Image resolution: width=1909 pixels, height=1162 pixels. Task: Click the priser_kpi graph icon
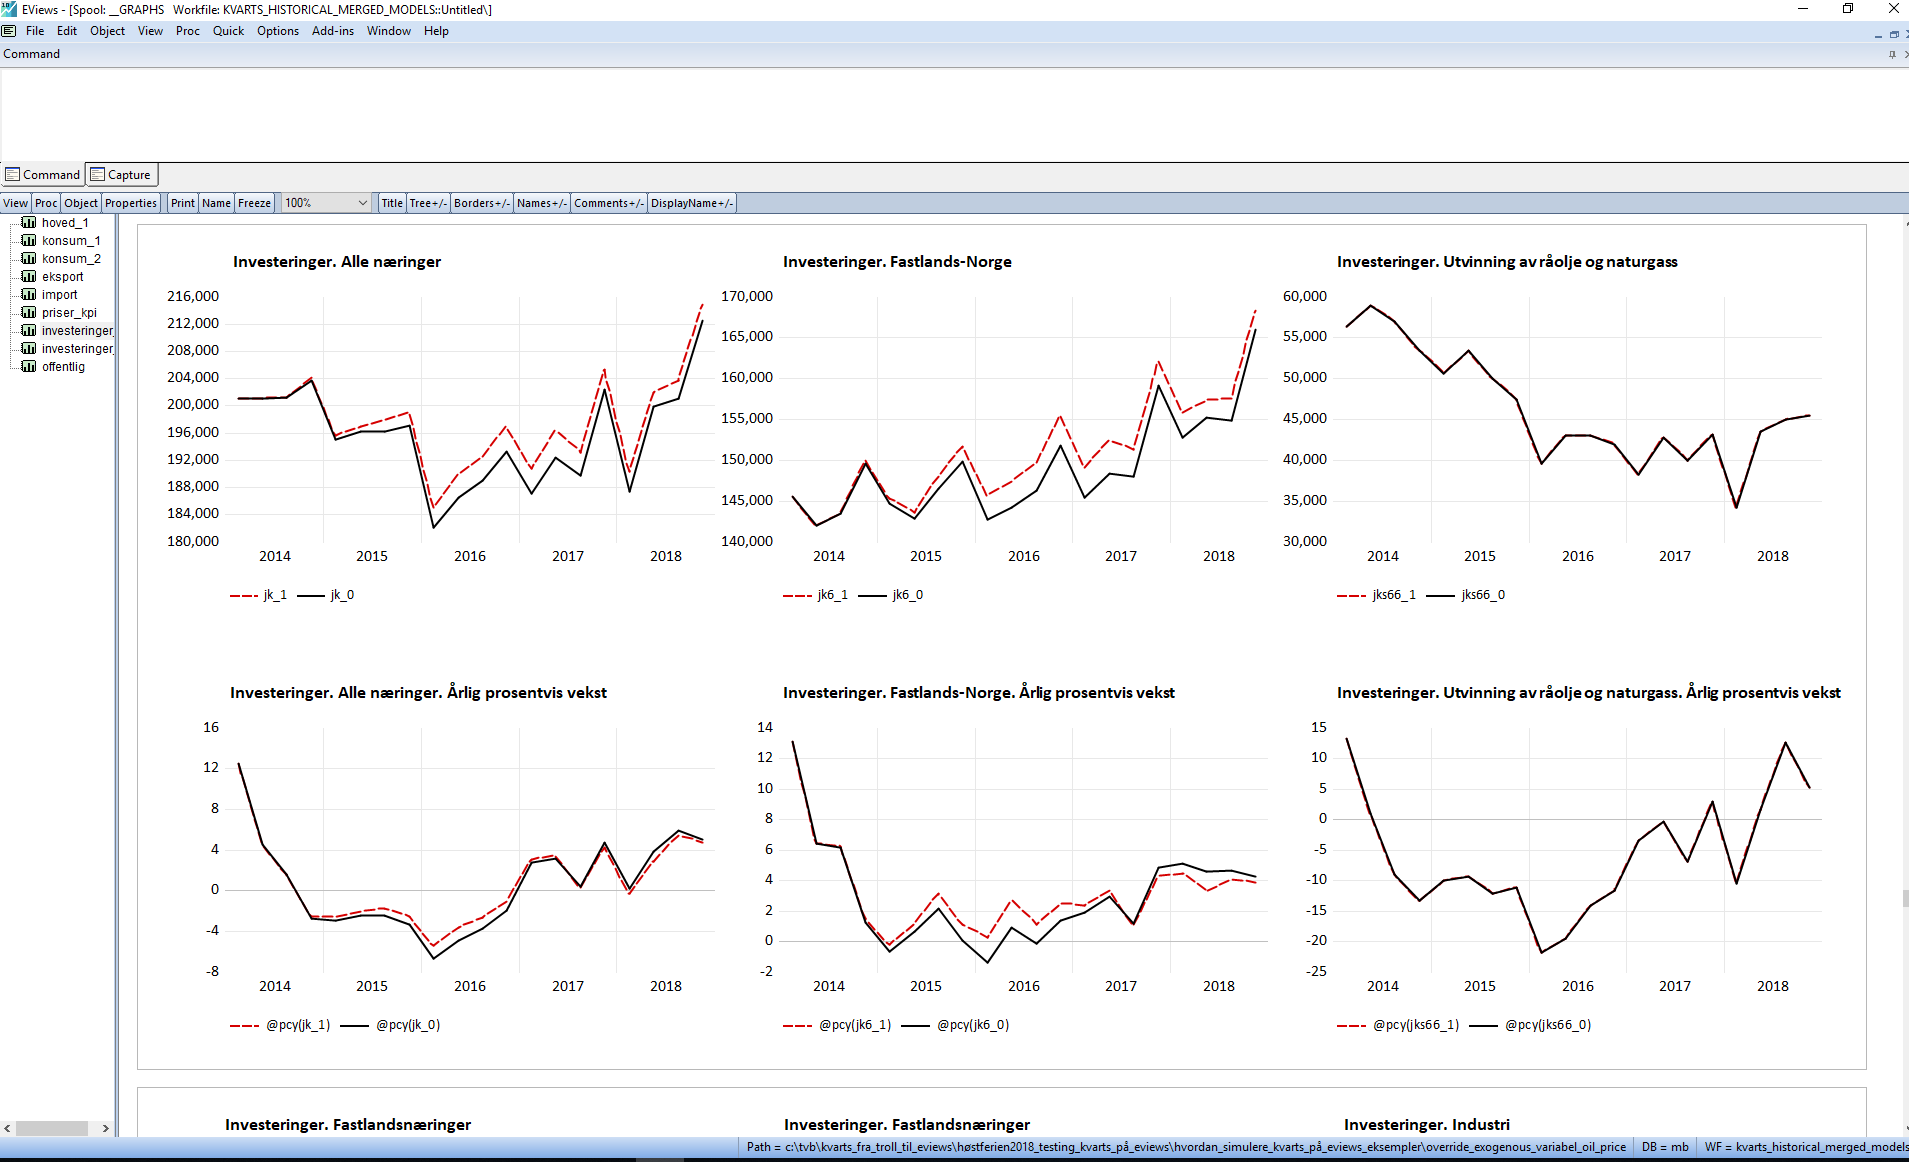(29, 313)
